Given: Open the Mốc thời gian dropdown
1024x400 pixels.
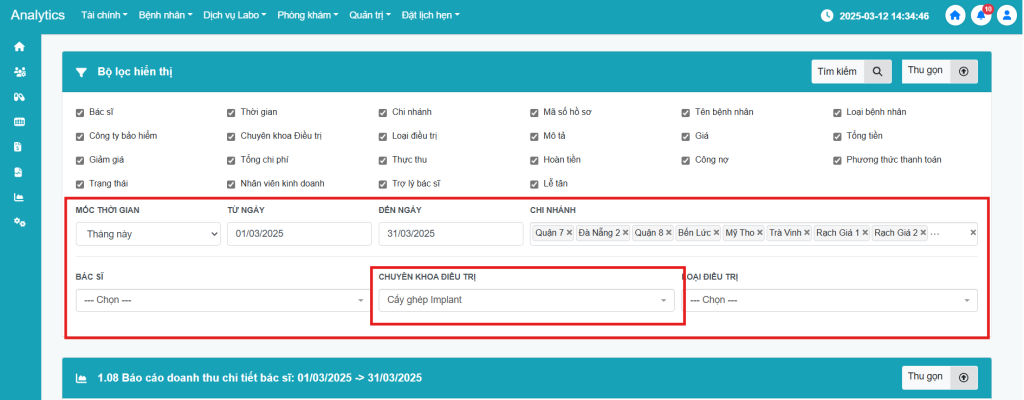Looking at the screenshot, I should click(x=148, y=233).
